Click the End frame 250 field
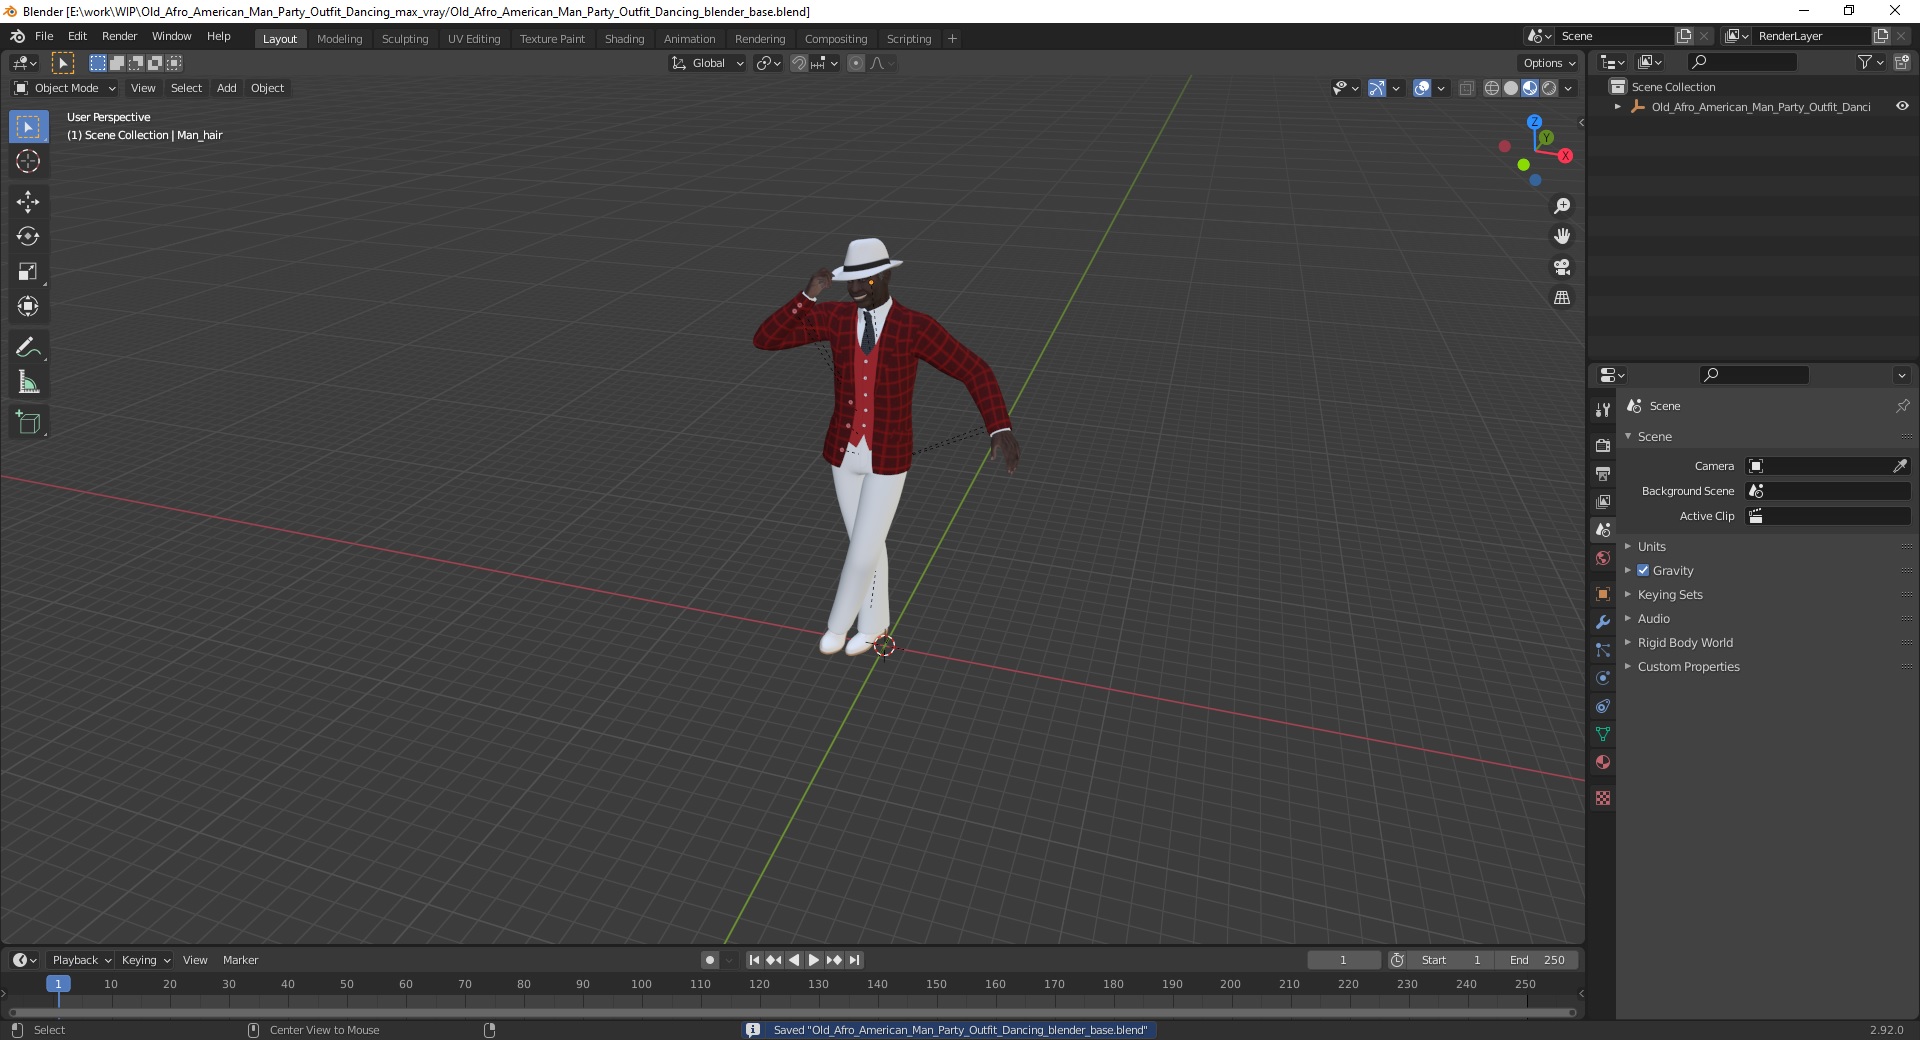1920x1040 pixels. pos(1538,960)
